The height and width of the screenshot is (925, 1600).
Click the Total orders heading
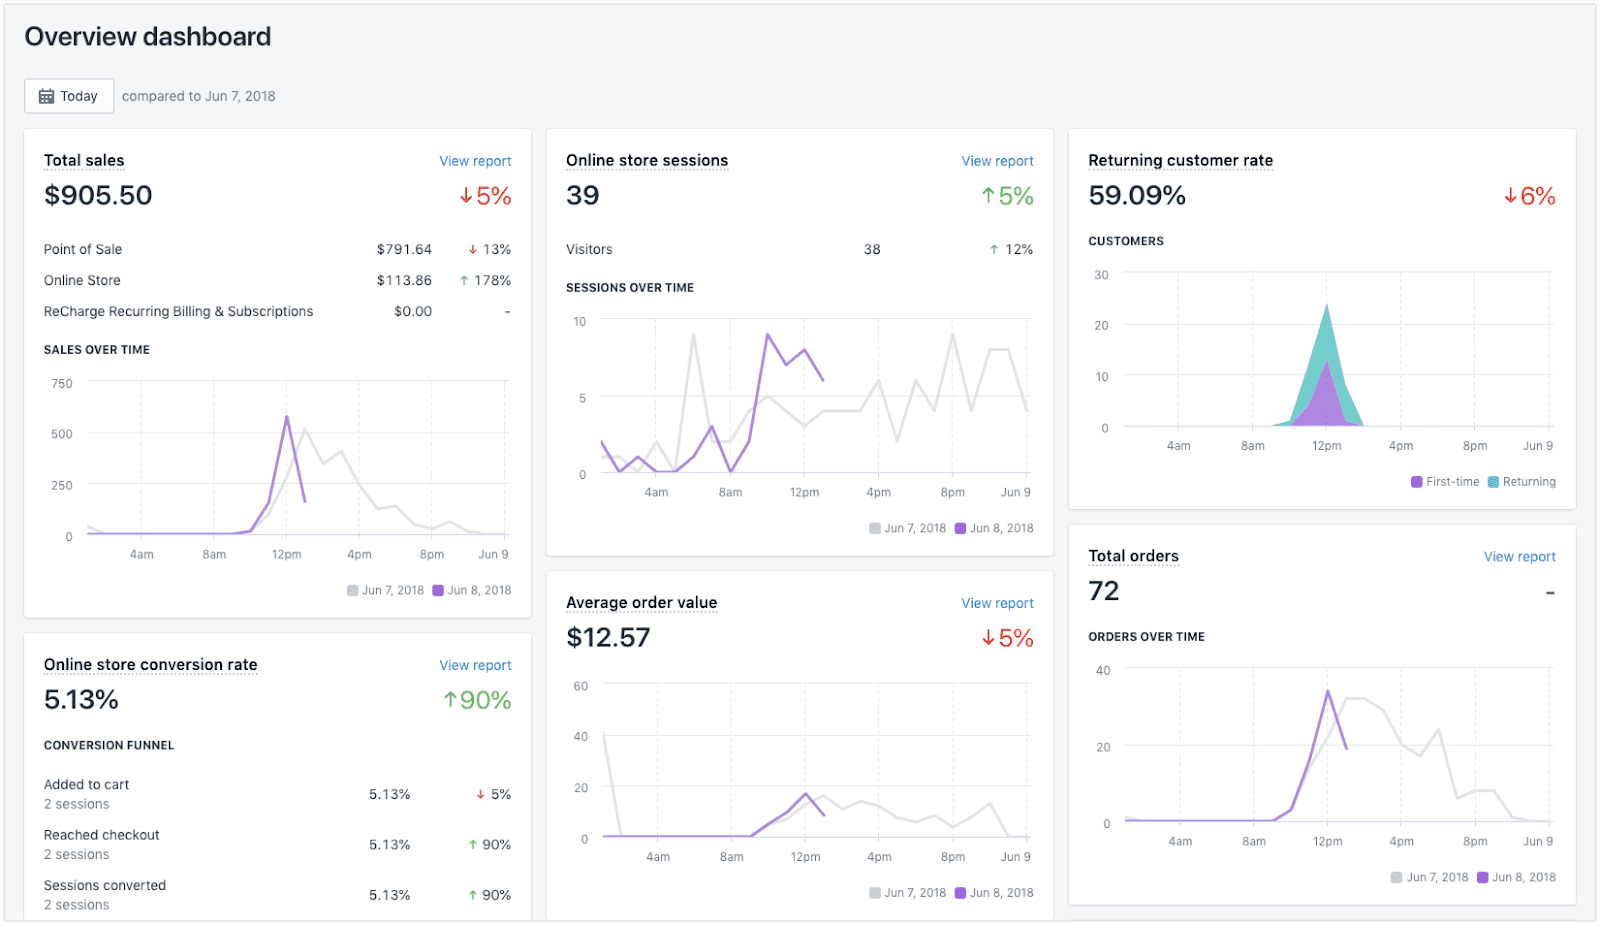(x=1133, y=556)
